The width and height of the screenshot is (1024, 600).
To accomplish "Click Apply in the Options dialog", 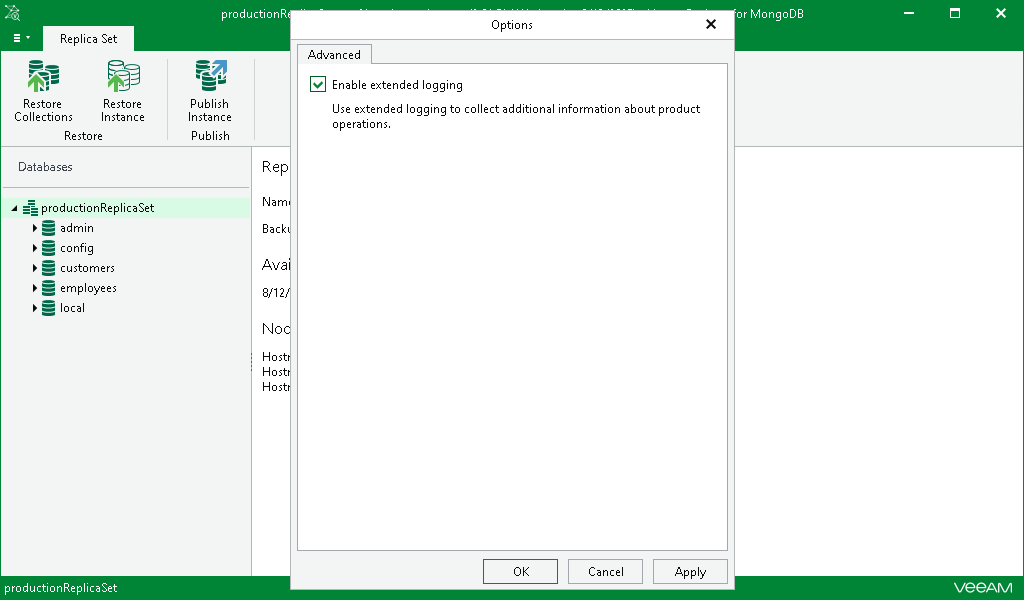I will pos(690,572).
